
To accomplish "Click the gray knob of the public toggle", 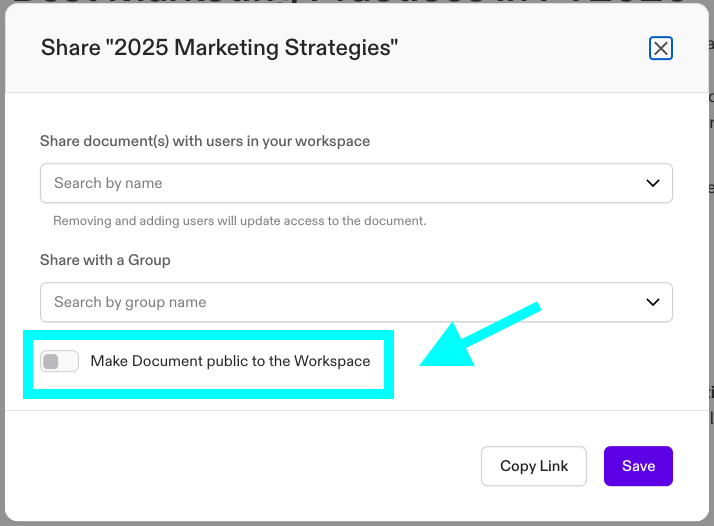I will point(51,362).
